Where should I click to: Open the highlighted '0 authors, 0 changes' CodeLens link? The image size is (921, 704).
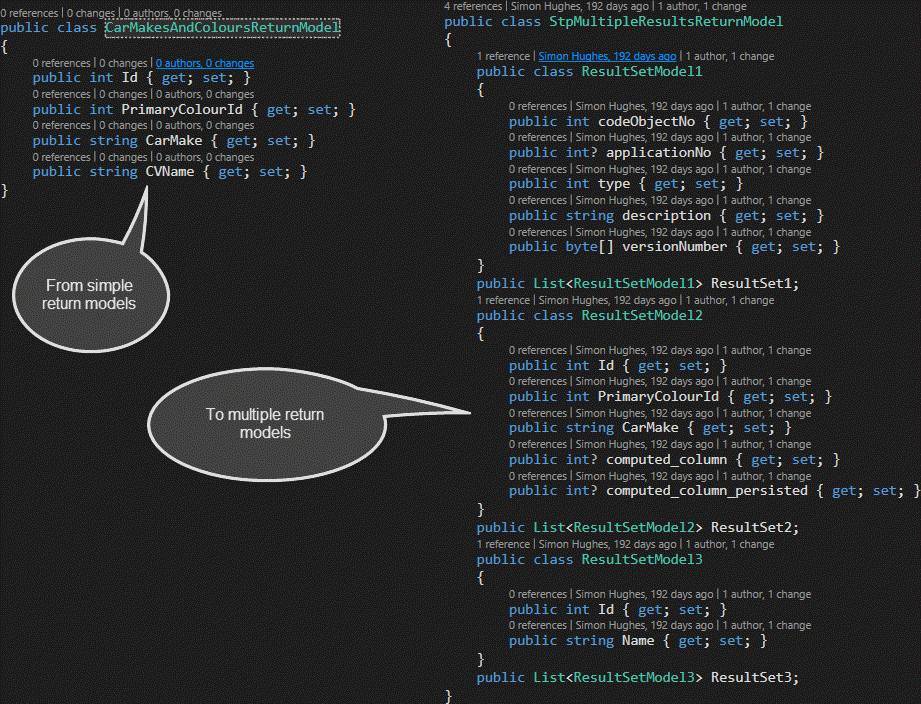coord(204,63)
